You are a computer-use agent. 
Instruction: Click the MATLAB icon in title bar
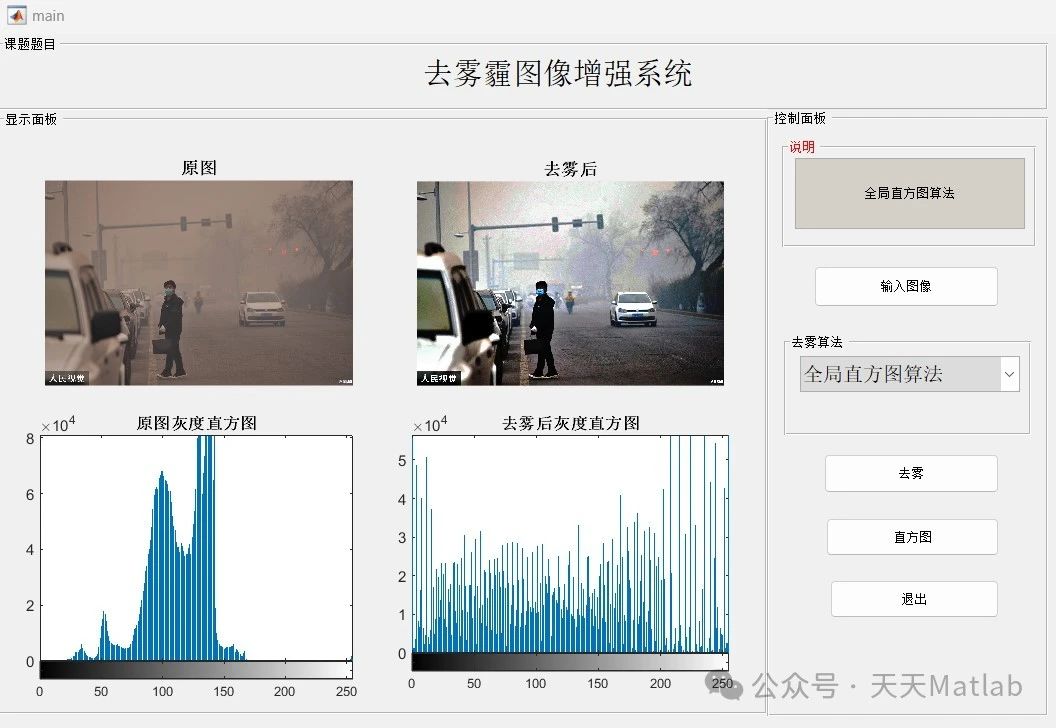[16, 15]
